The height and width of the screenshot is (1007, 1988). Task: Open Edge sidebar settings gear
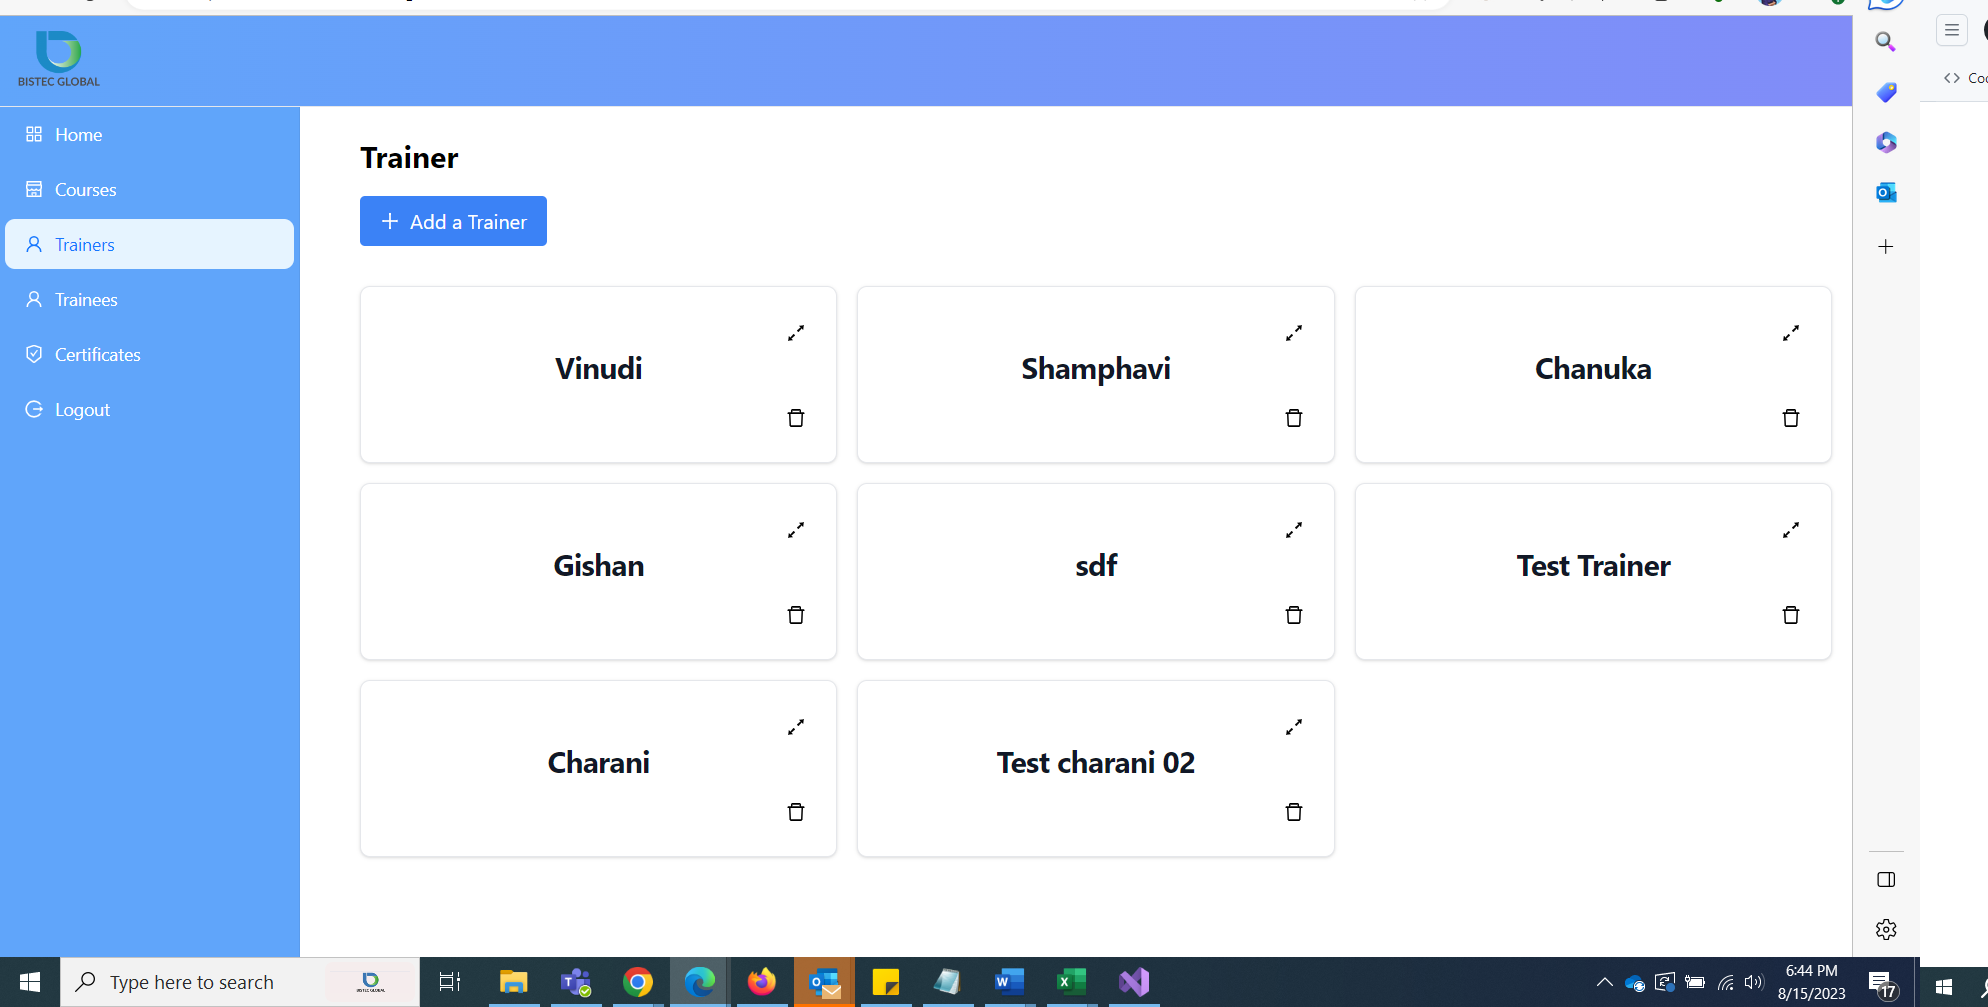click(1885, 929)
